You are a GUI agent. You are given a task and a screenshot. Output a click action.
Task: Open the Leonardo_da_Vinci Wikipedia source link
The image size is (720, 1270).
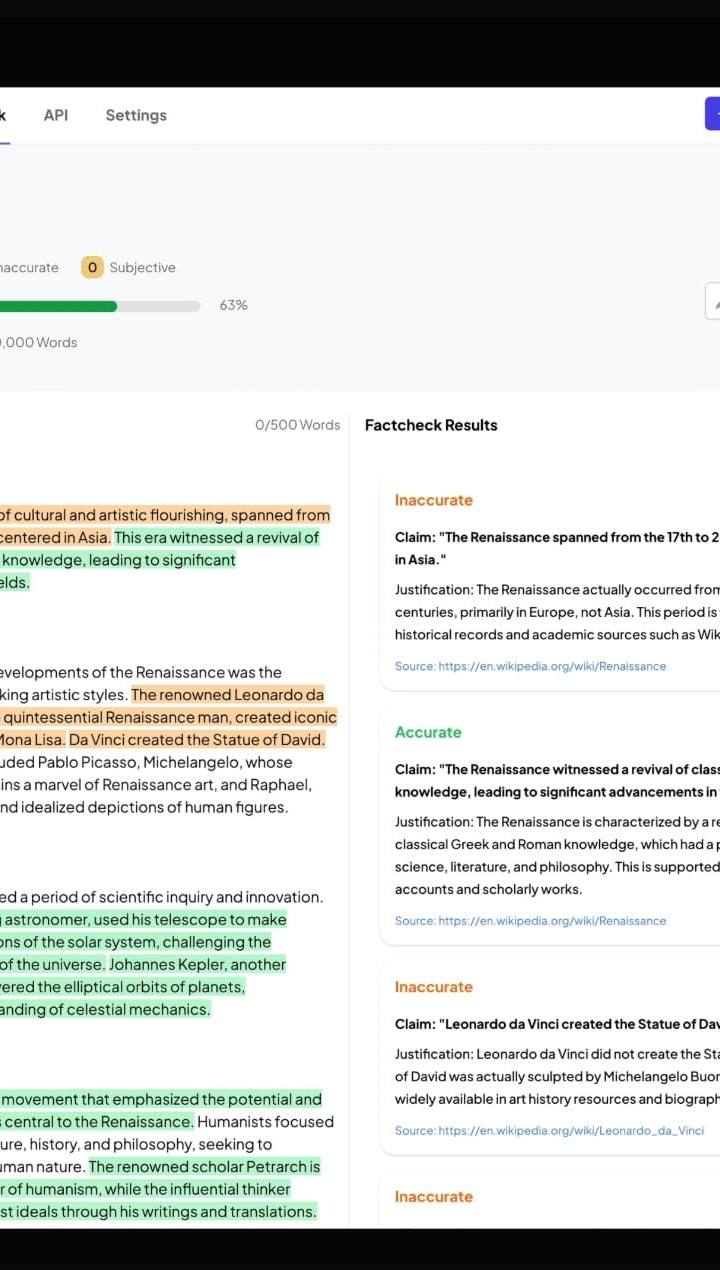(x=549, y=1130)
